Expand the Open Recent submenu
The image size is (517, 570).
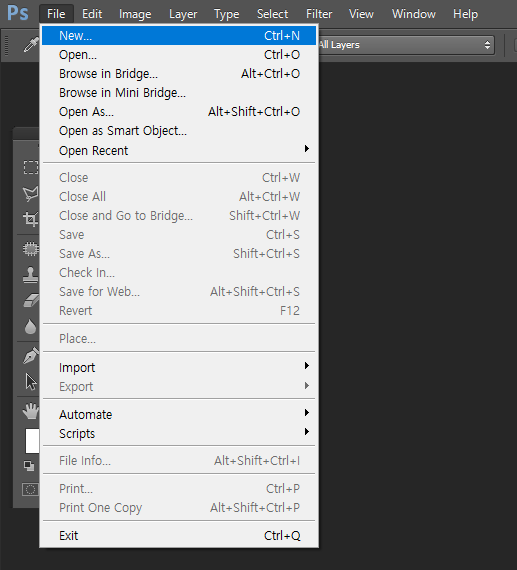click(179, 150)
